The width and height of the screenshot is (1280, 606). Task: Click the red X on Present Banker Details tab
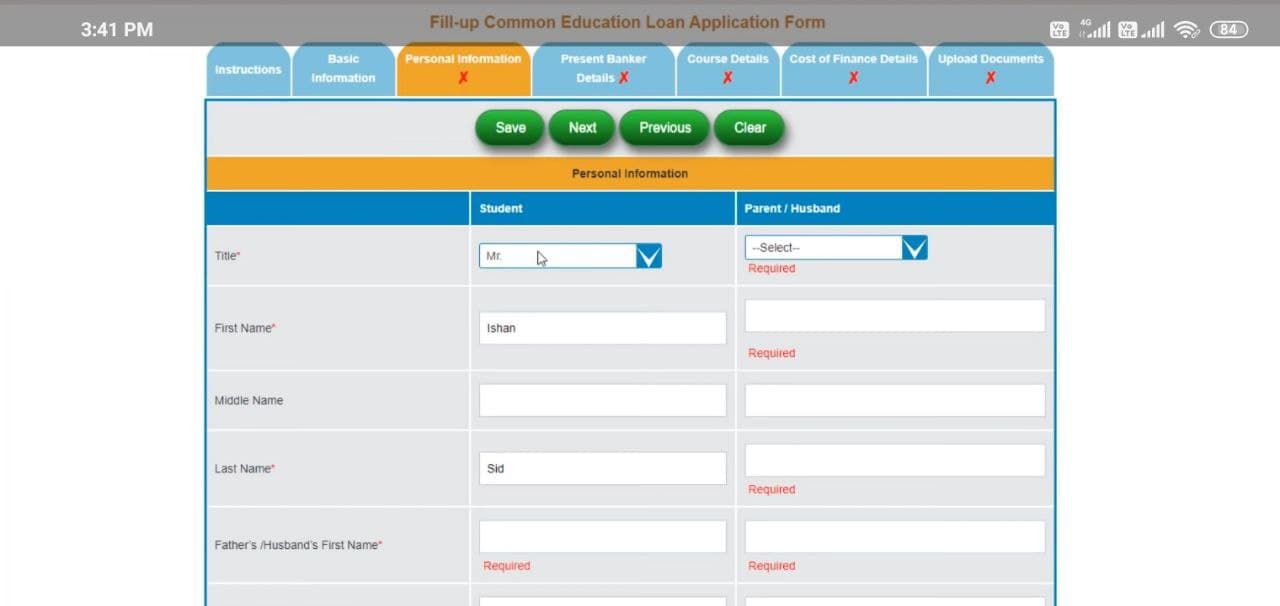pyautogui.click(x=624, y=78)
